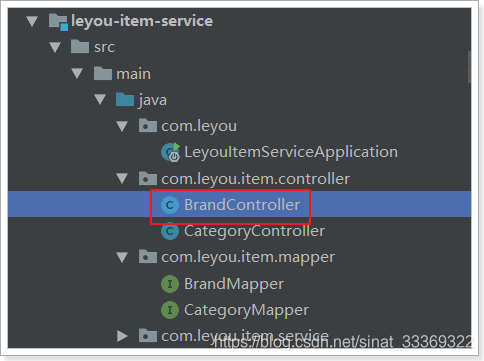Select the src folder label
This screenshot has height=361, width=484.
[x=104, y=47]
